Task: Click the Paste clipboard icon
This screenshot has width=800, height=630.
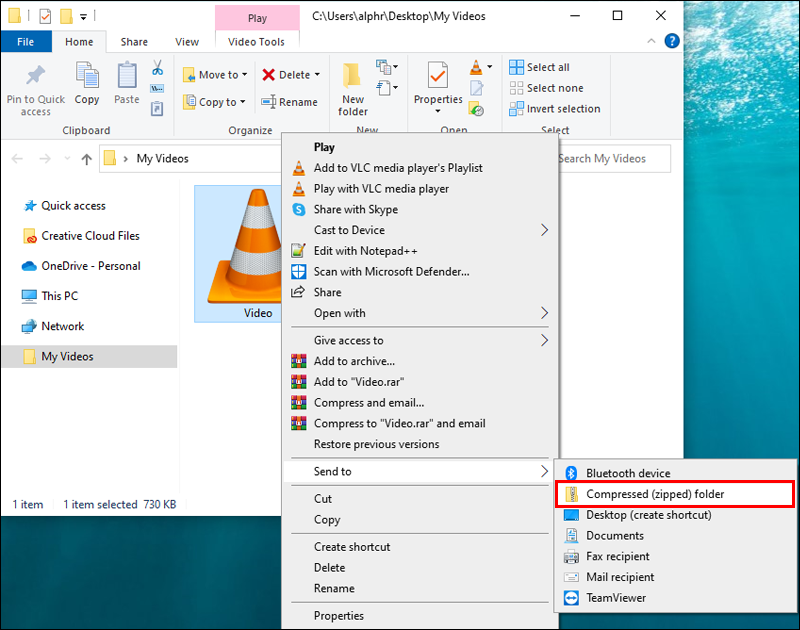Action: click(127, 75)
